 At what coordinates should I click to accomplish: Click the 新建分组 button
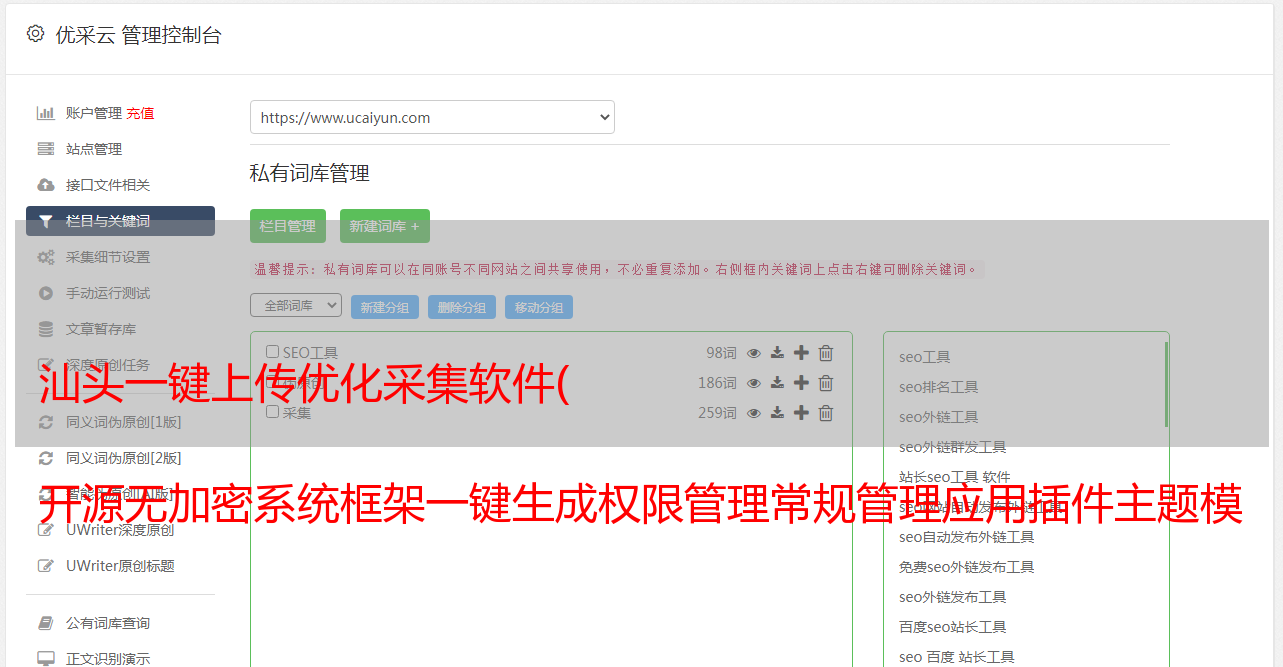click(x=385, y=307)
